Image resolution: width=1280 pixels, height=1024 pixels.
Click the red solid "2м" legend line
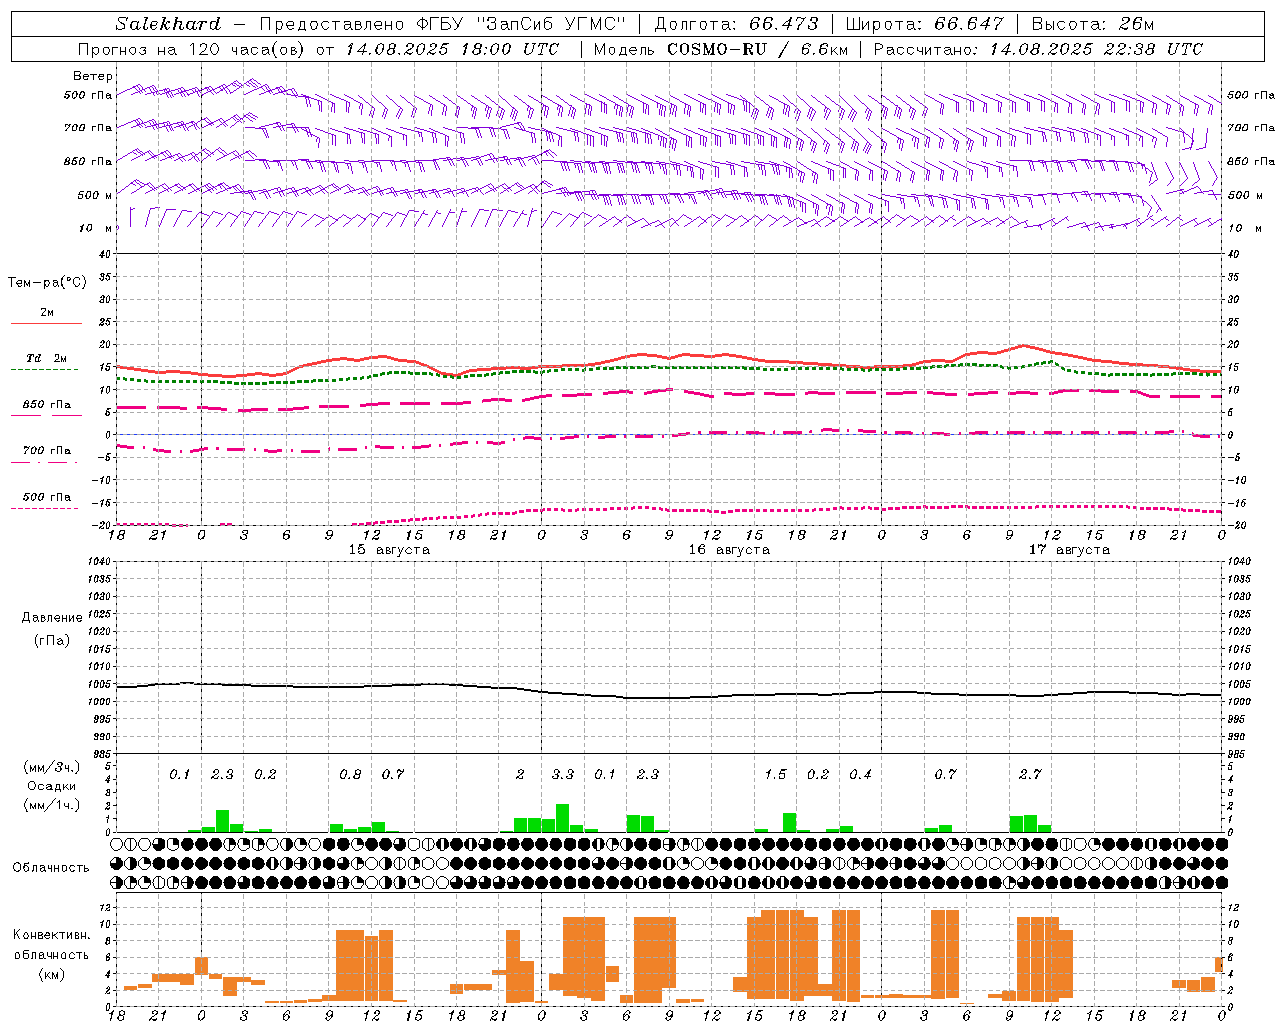(x=47, y=323)
